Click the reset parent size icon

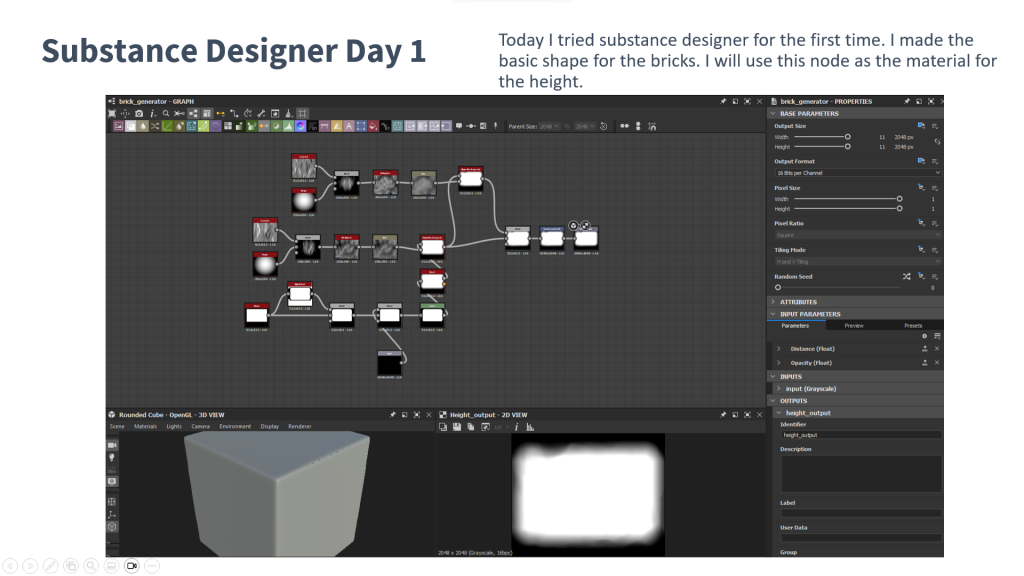(x=603, y=126)
